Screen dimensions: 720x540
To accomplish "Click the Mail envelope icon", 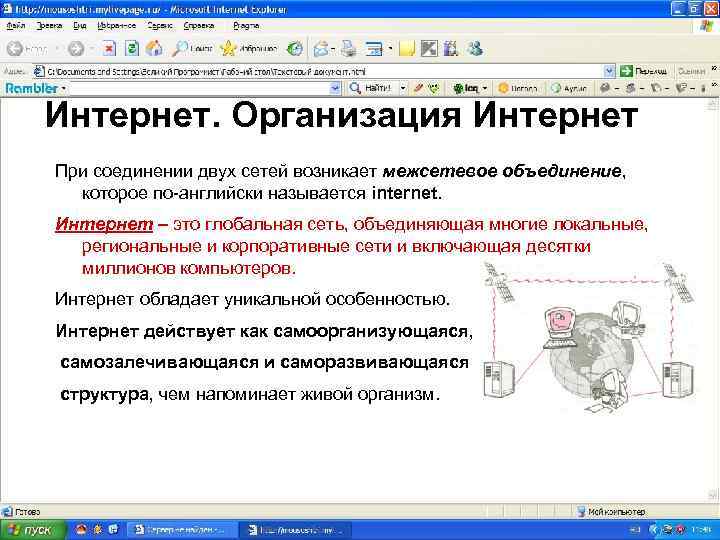I will click(321, 49).
